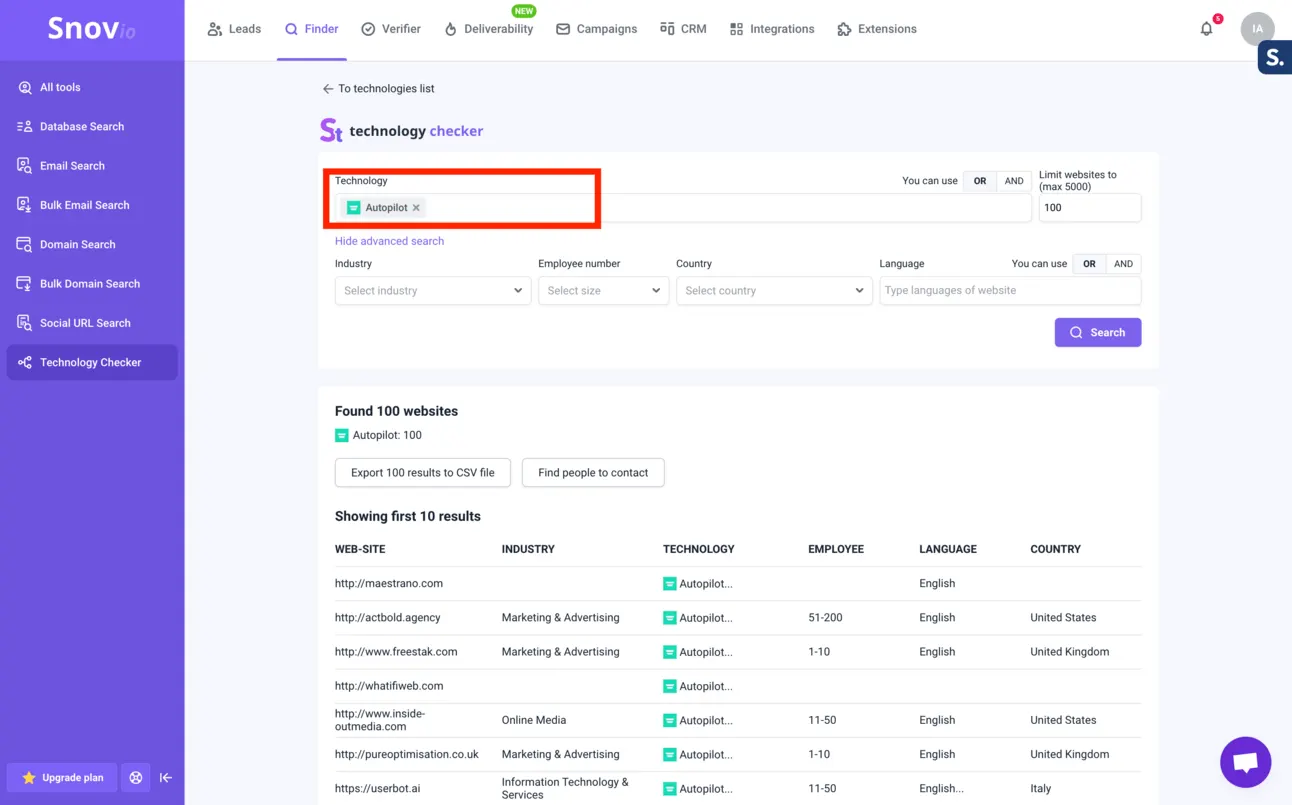The width and height of the screenshot is (1292, 805).
Task: Click the Search button
Action: point(1098,333)
